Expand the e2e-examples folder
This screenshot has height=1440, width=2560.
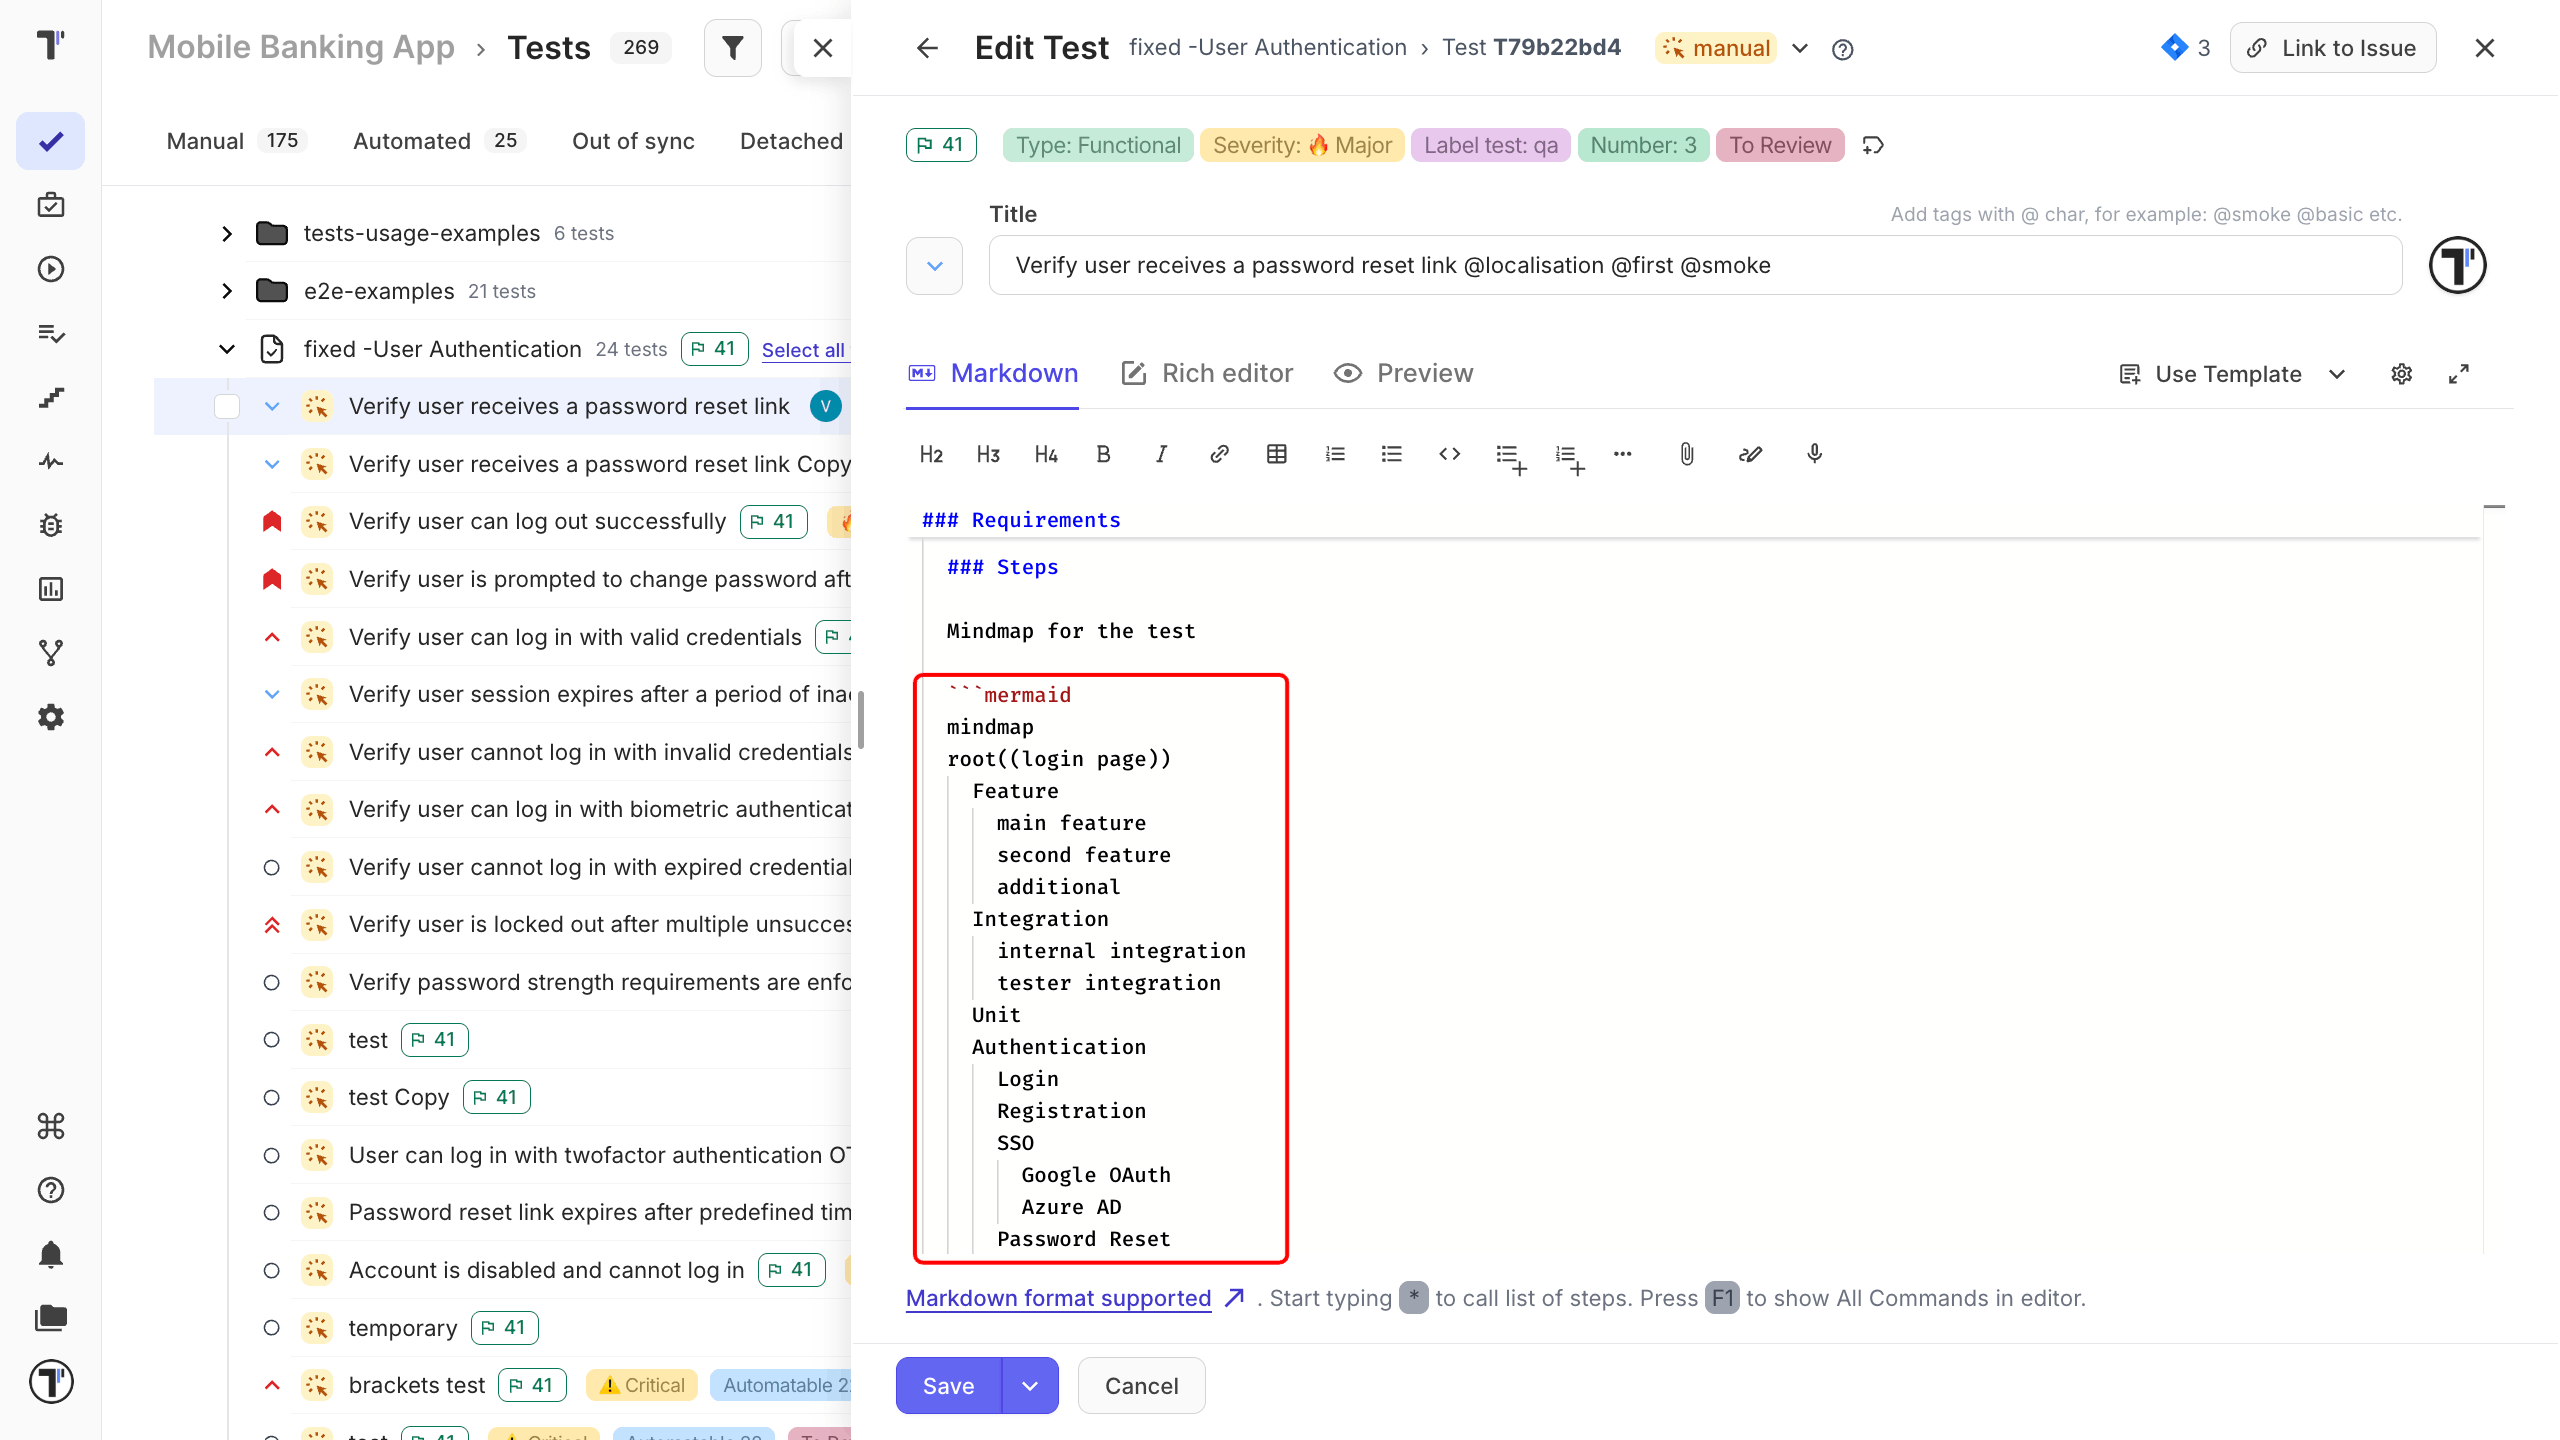point(227,291)
